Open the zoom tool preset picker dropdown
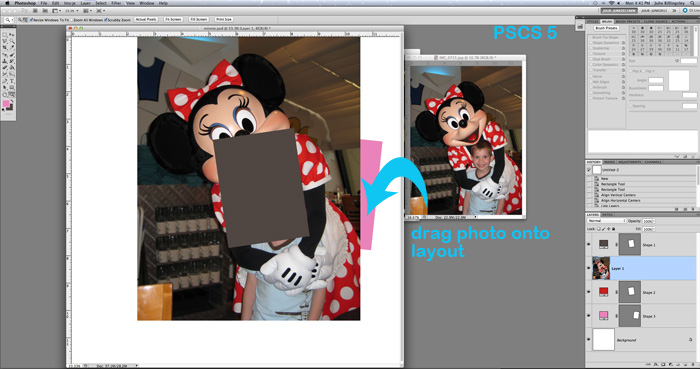This screenshot has width=700, height=369. click(8, 20)
